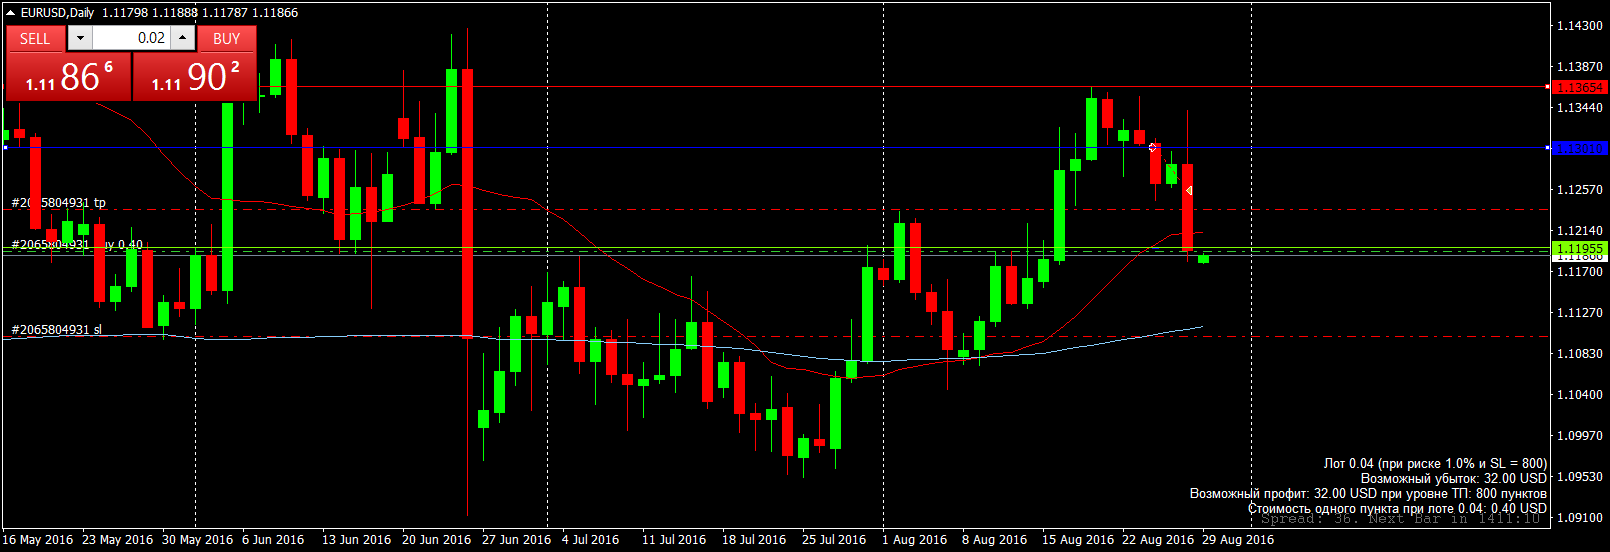This screenshot has width=1610, height=552.
Task: Click the '#2065804931 sl' order label
Action: click(56, 330)
